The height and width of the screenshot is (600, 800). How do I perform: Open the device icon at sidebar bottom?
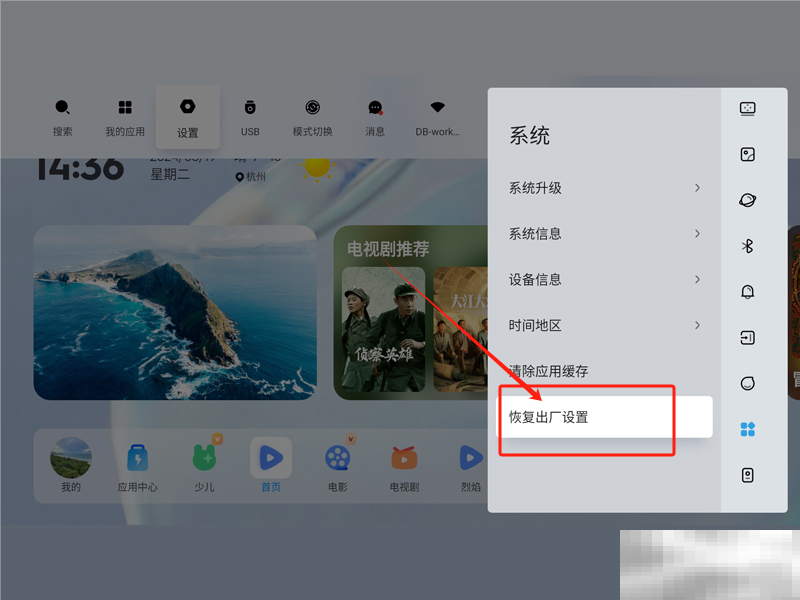[x=747, y=475]
